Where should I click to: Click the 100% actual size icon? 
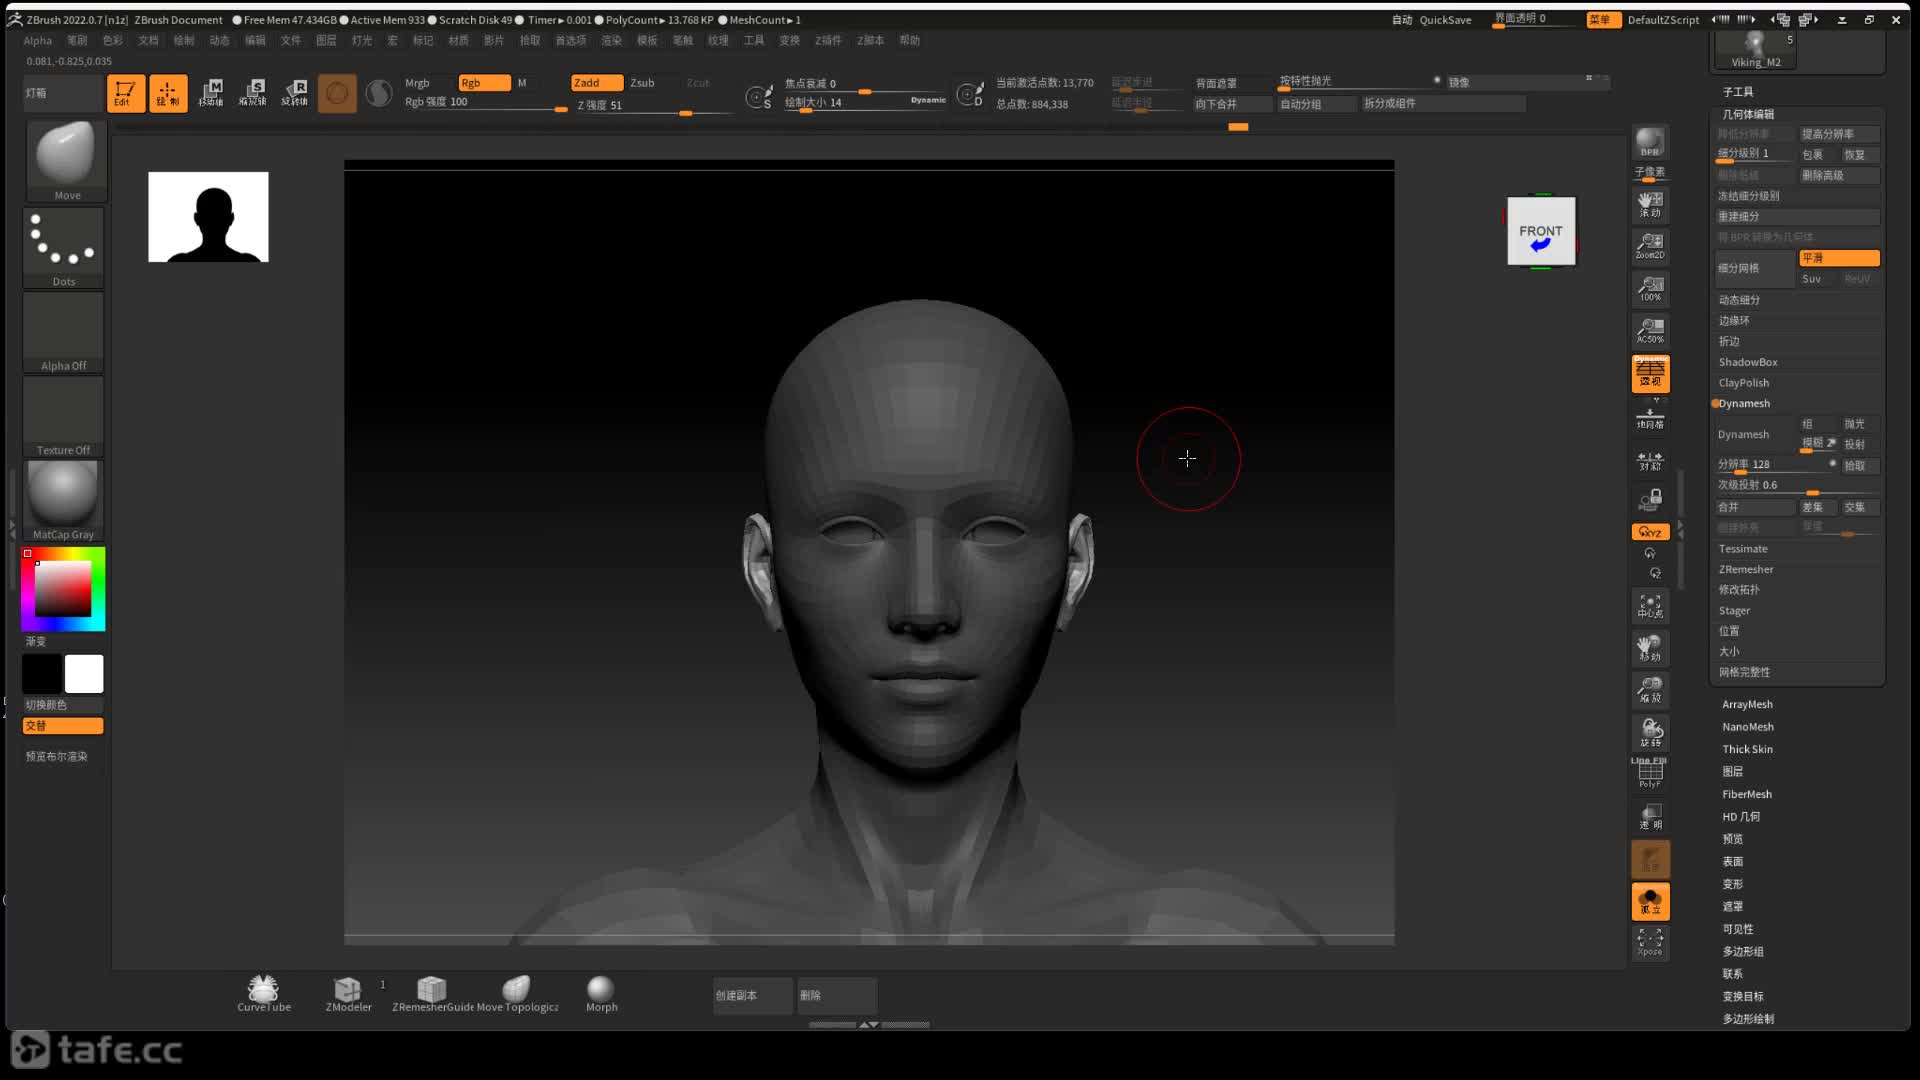click(1650, 288)
